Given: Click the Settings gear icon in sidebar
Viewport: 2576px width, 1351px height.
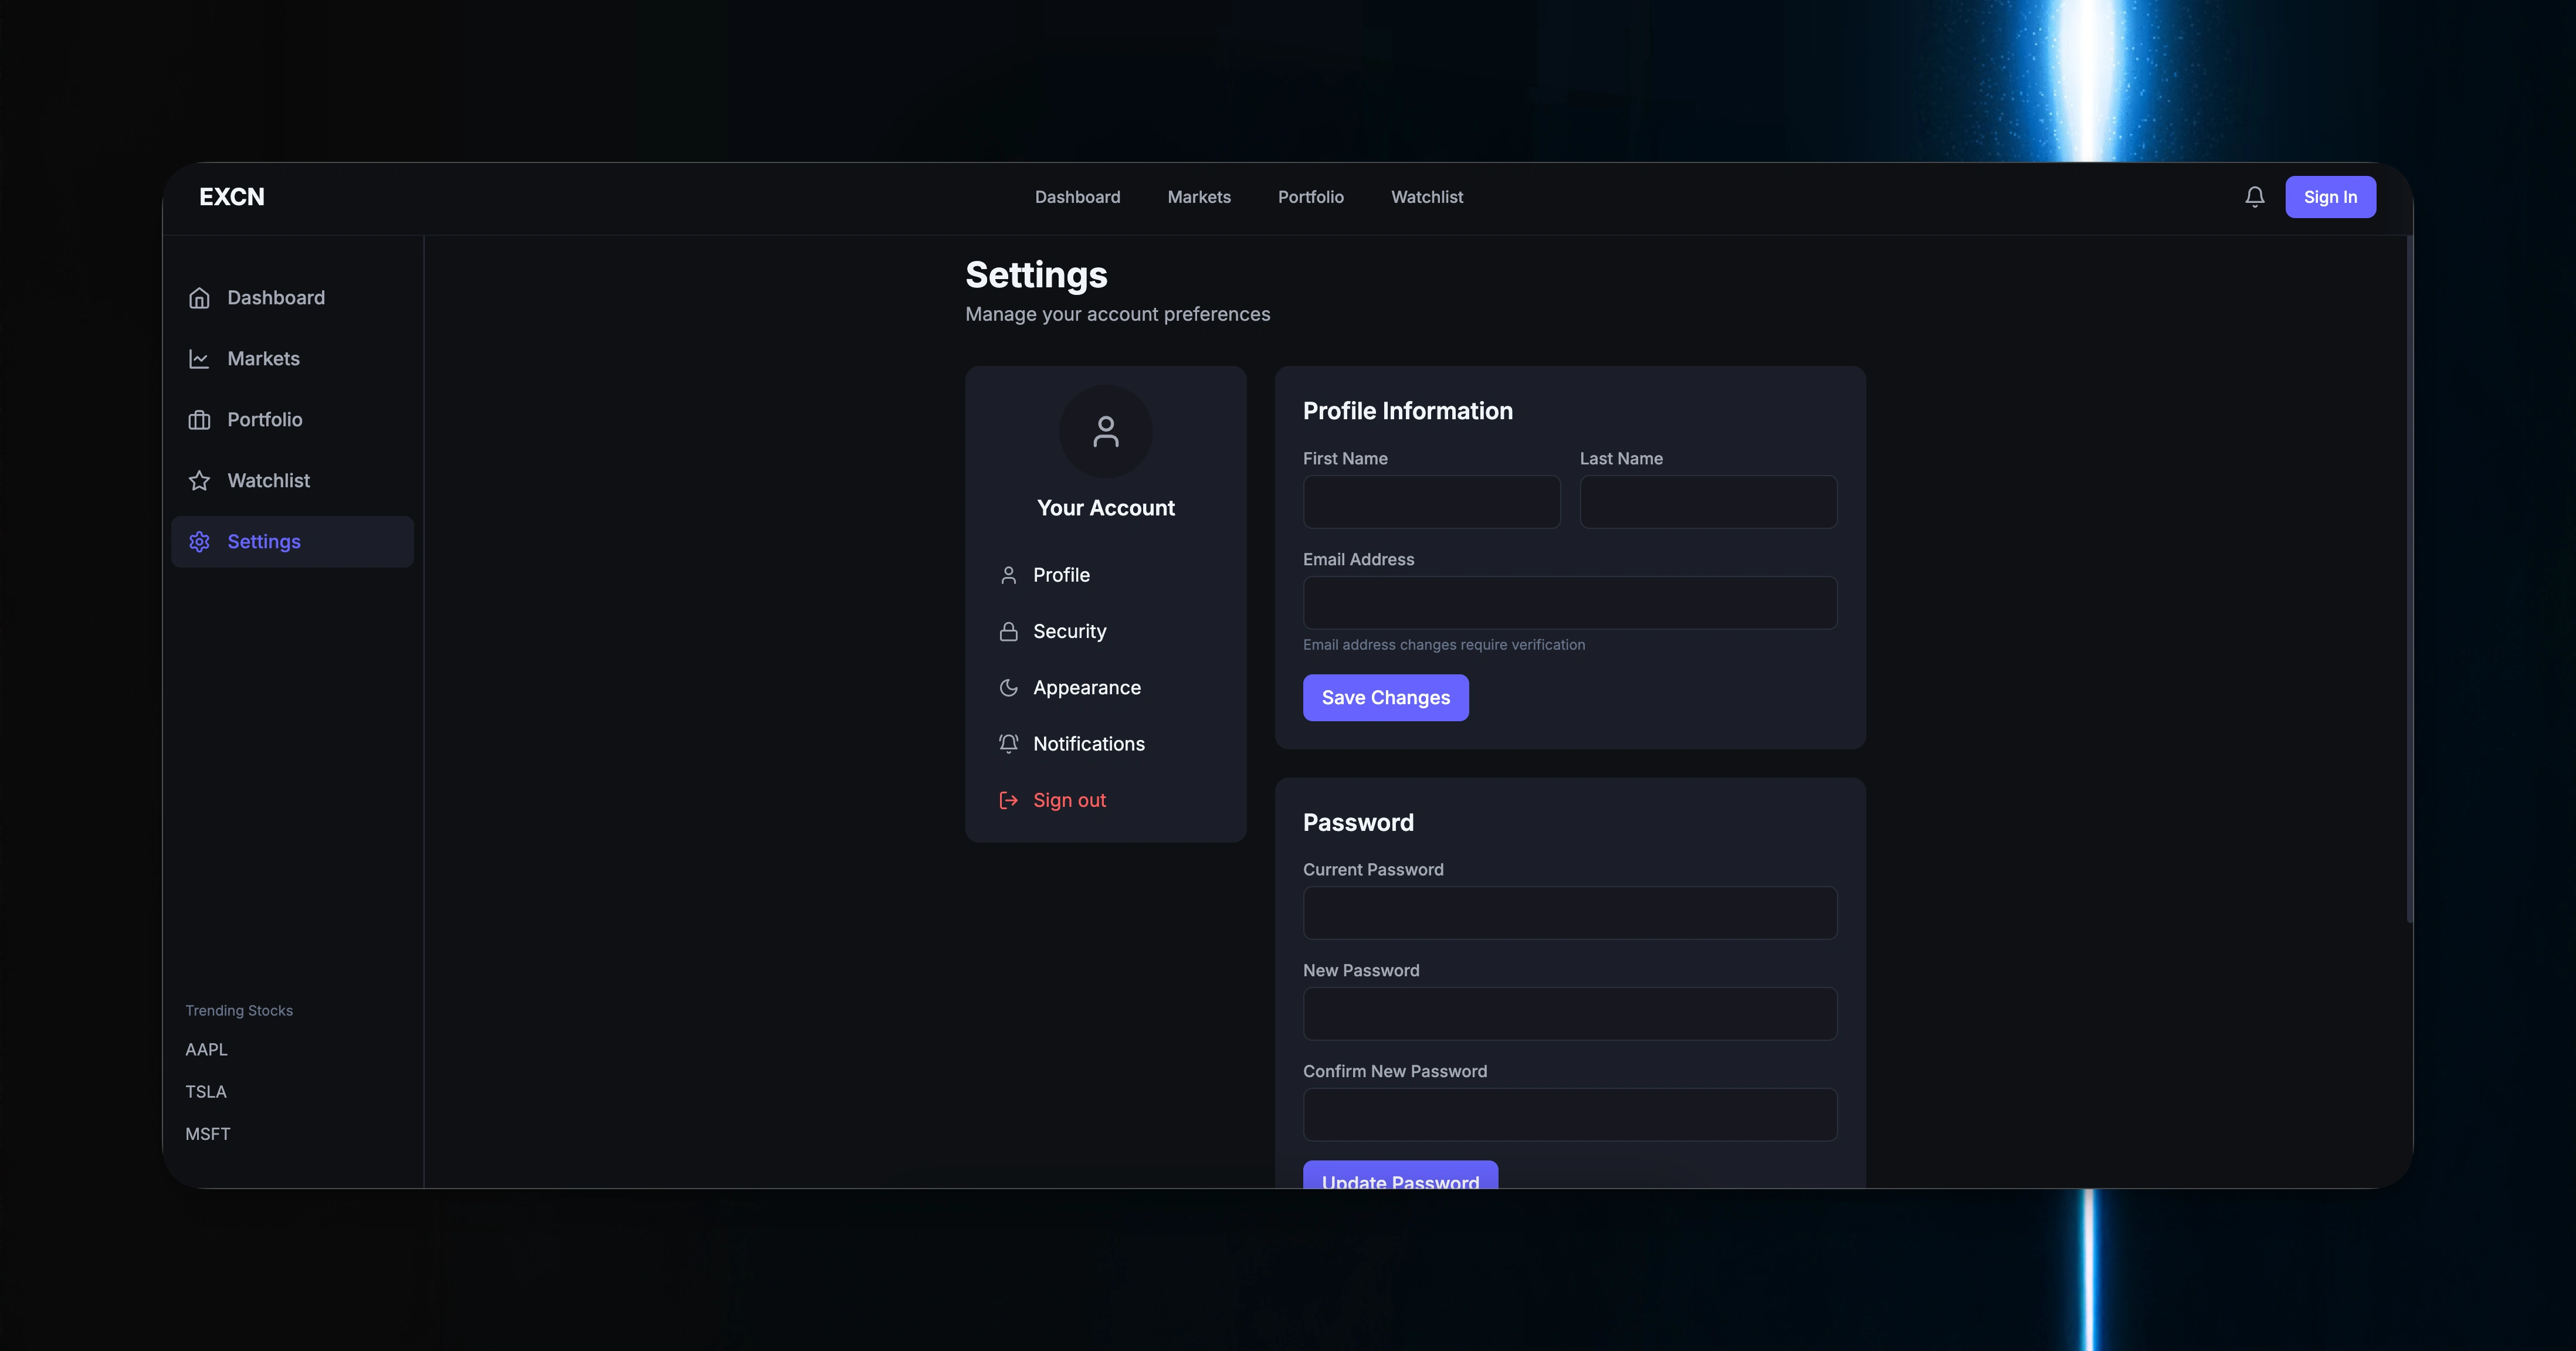Looking at the screenshot, I should pos(199,542).
